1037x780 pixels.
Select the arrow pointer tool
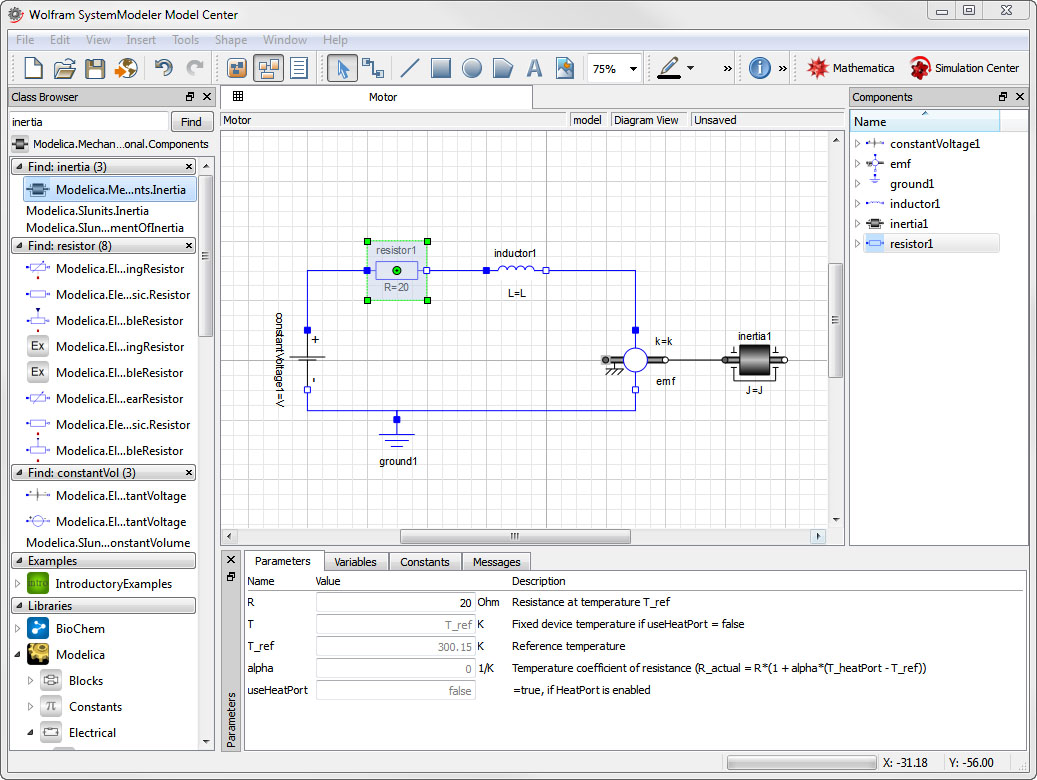[x=343, y=68]
